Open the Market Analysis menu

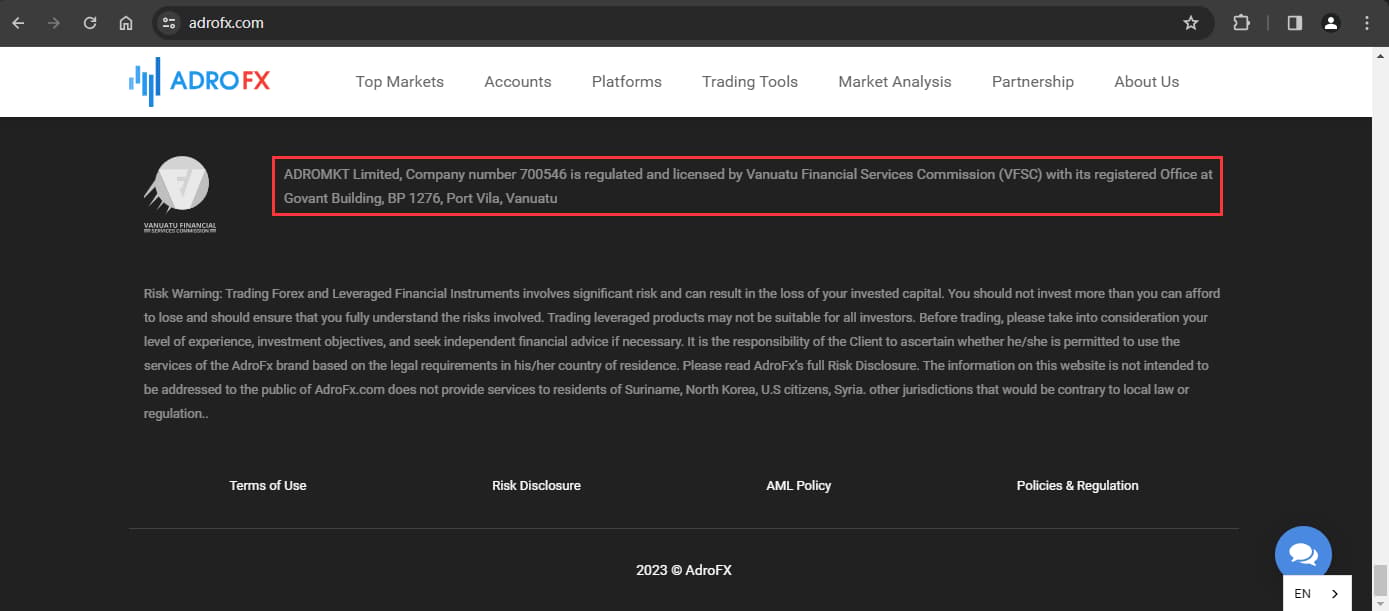(895, 82)
